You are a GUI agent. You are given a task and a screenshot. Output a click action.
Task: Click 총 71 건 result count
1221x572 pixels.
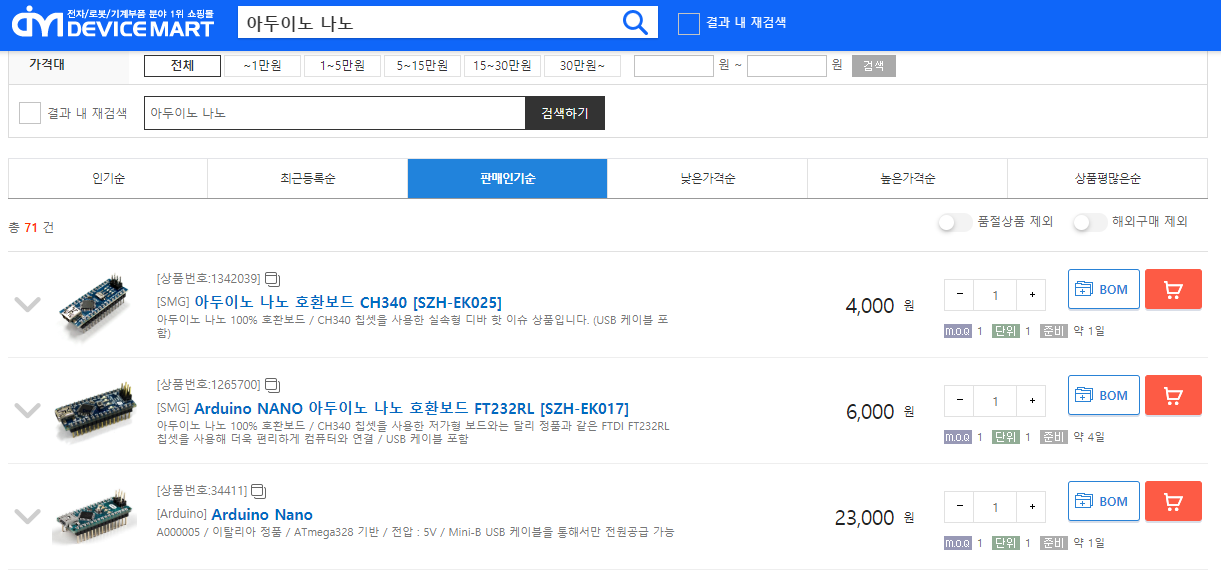31,228
